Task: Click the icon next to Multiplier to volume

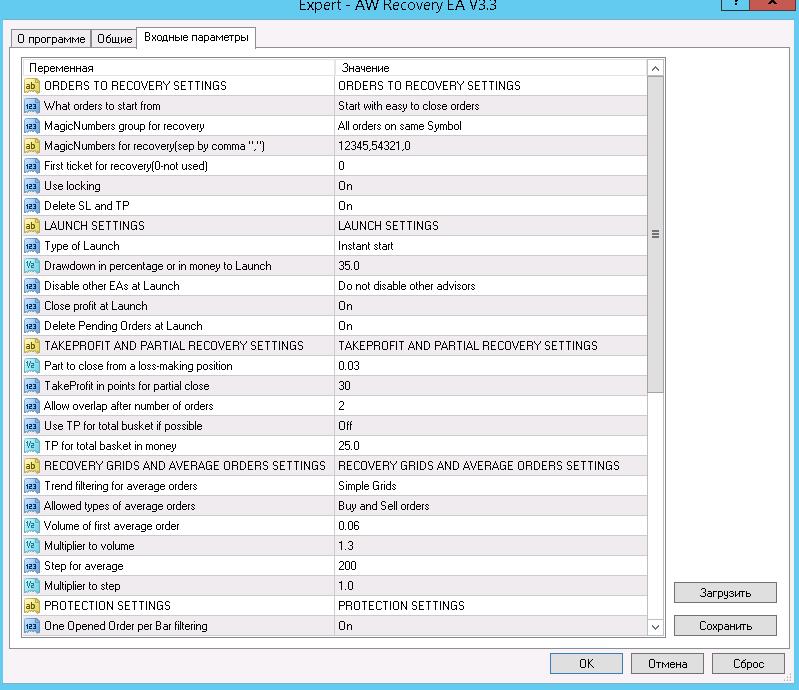Action: point(32,546)
